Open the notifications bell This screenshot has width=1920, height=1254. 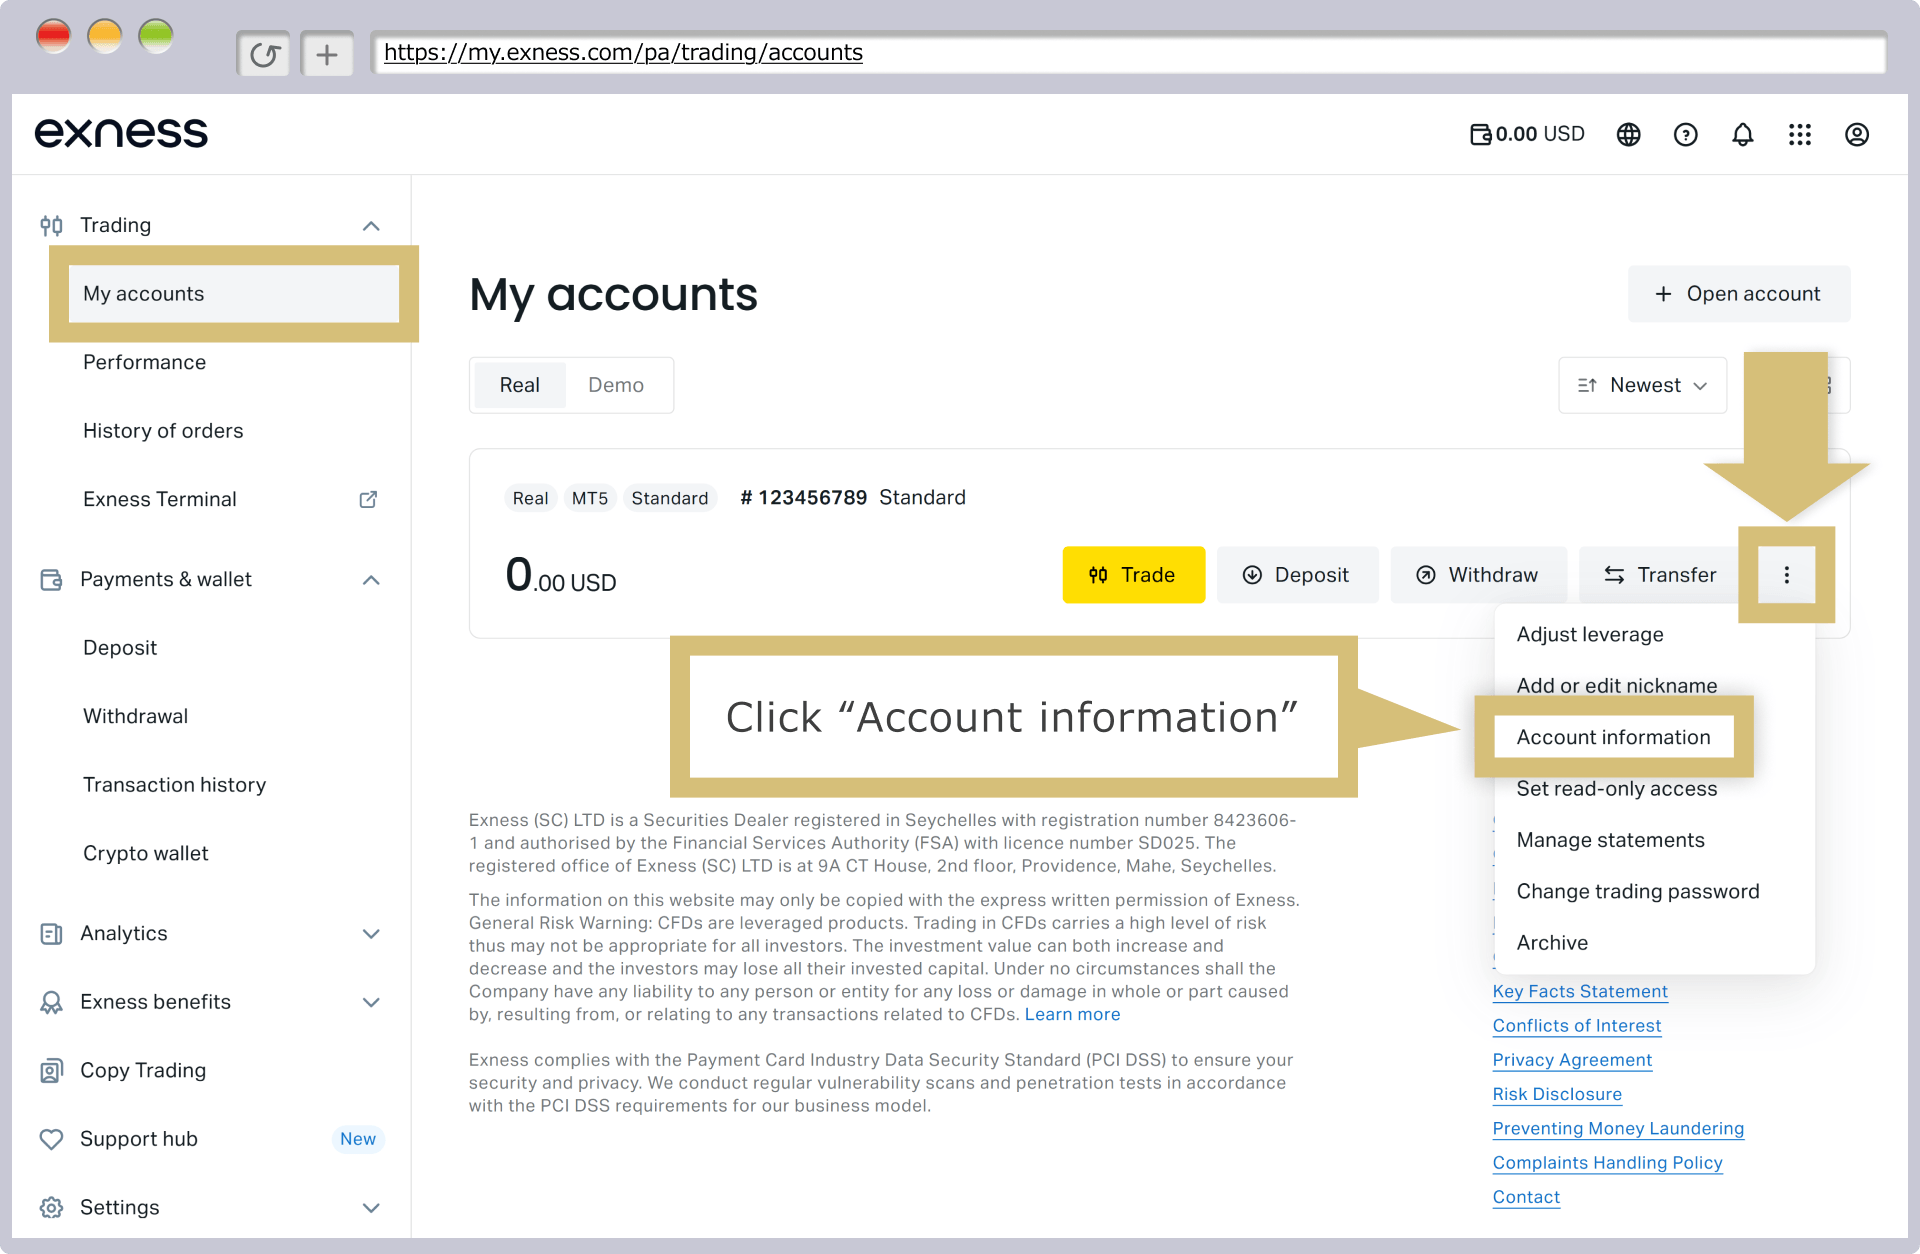click(x=1742, y=134)
